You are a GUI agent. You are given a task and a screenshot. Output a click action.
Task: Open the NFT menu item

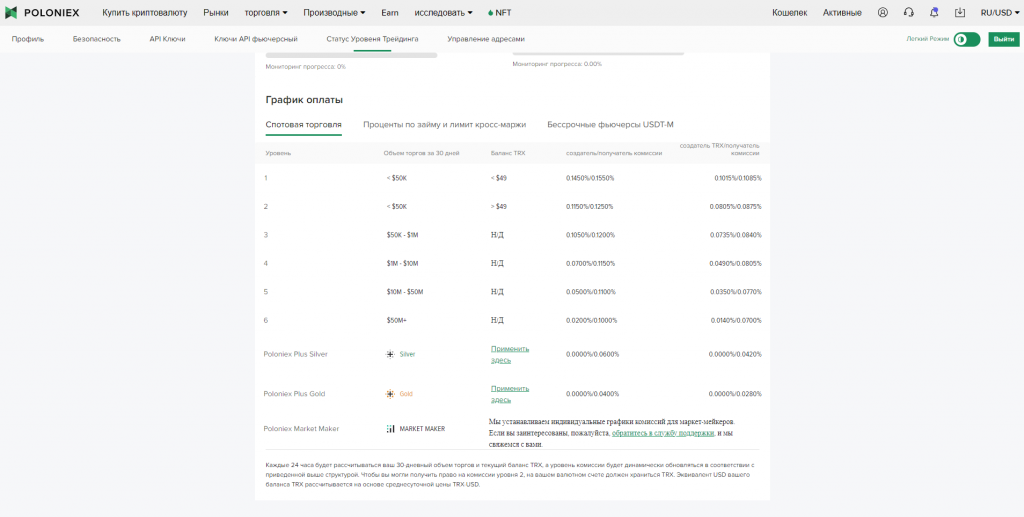[x=499, y=13]
